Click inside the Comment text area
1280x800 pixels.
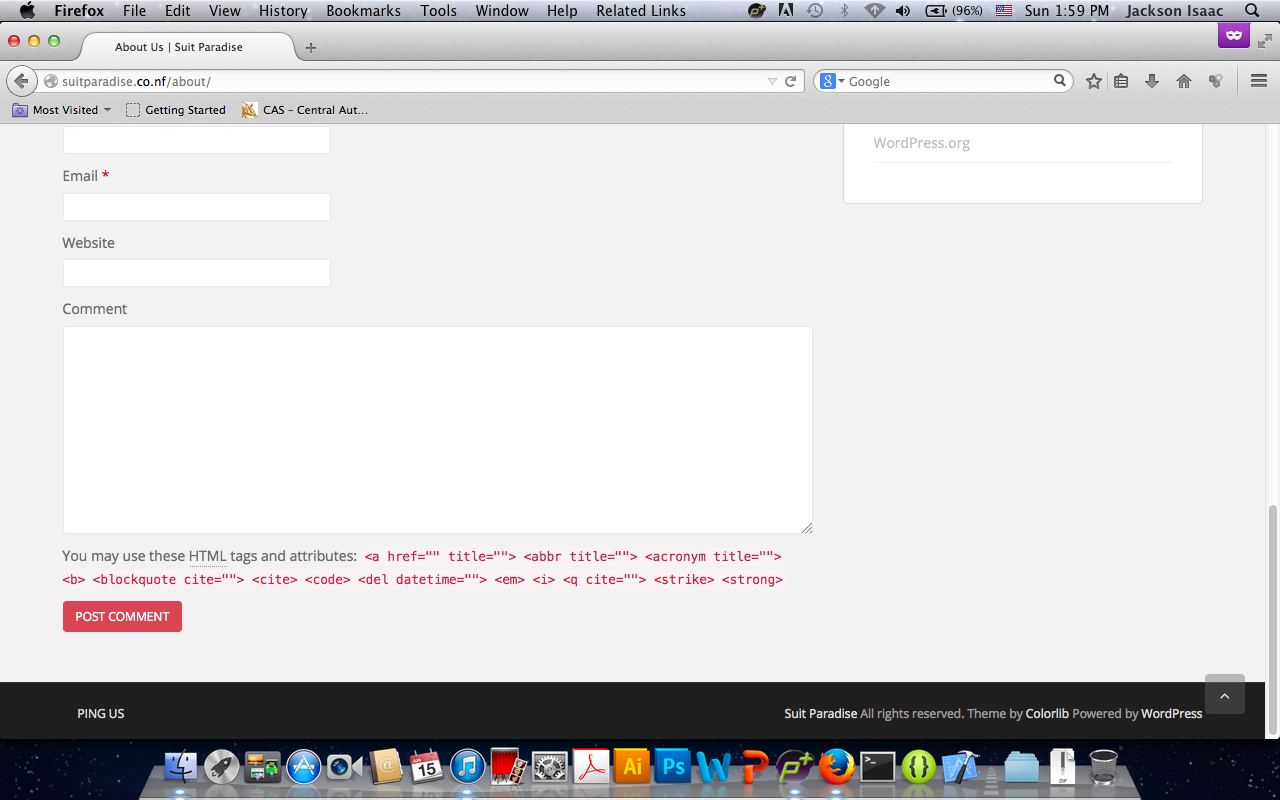[x=437, y=429]
